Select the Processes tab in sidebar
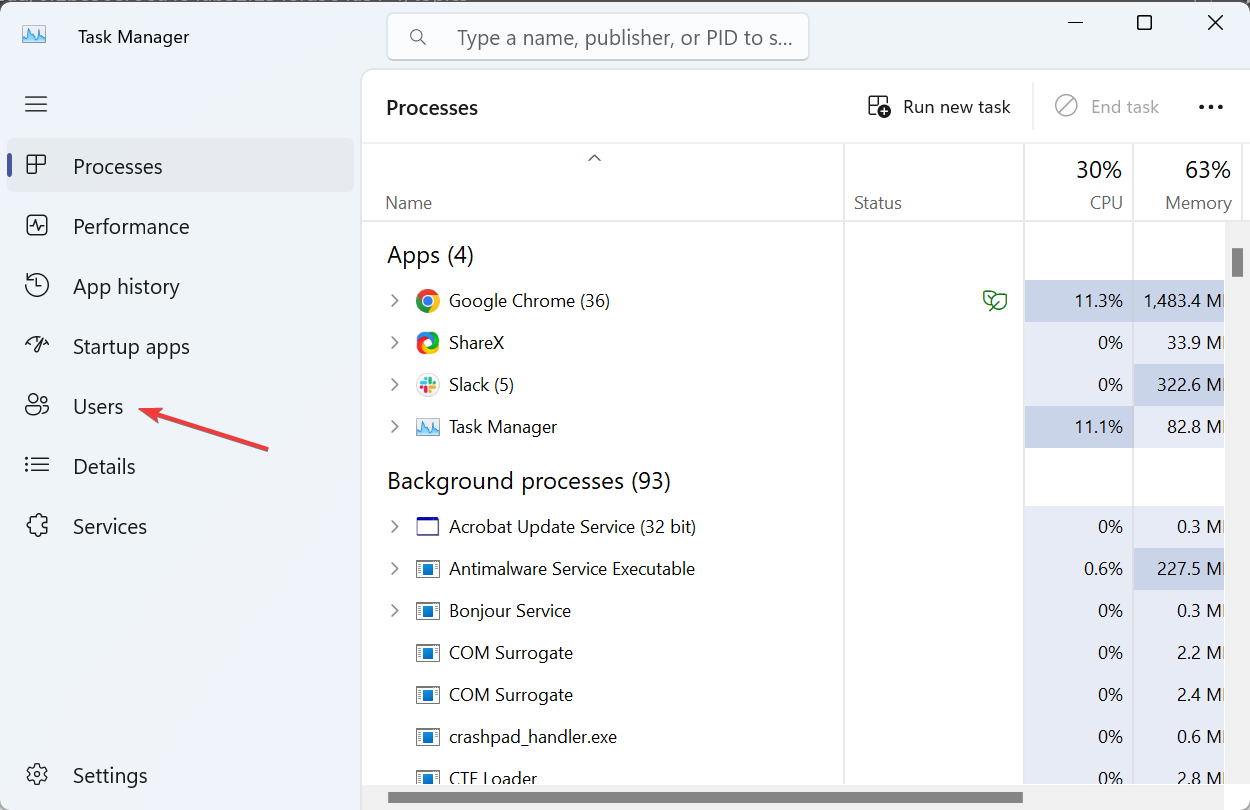The height and width of the screenshot is (810, 1250). [117, 166]
